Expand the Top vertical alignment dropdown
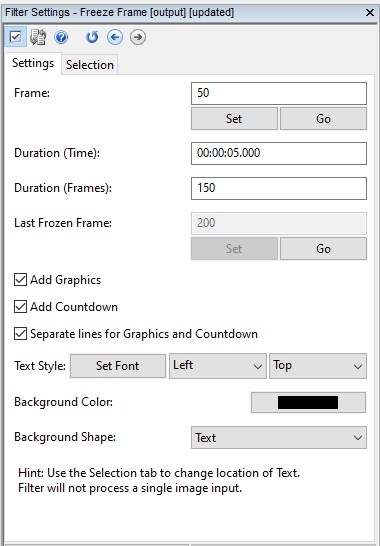 (318, 366)
